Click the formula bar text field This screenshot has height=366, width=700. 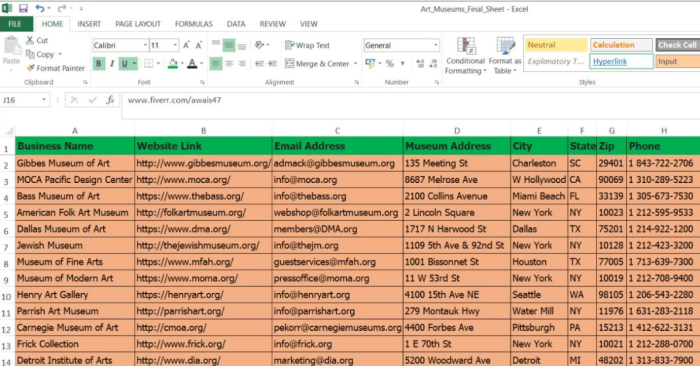point(411,105)
